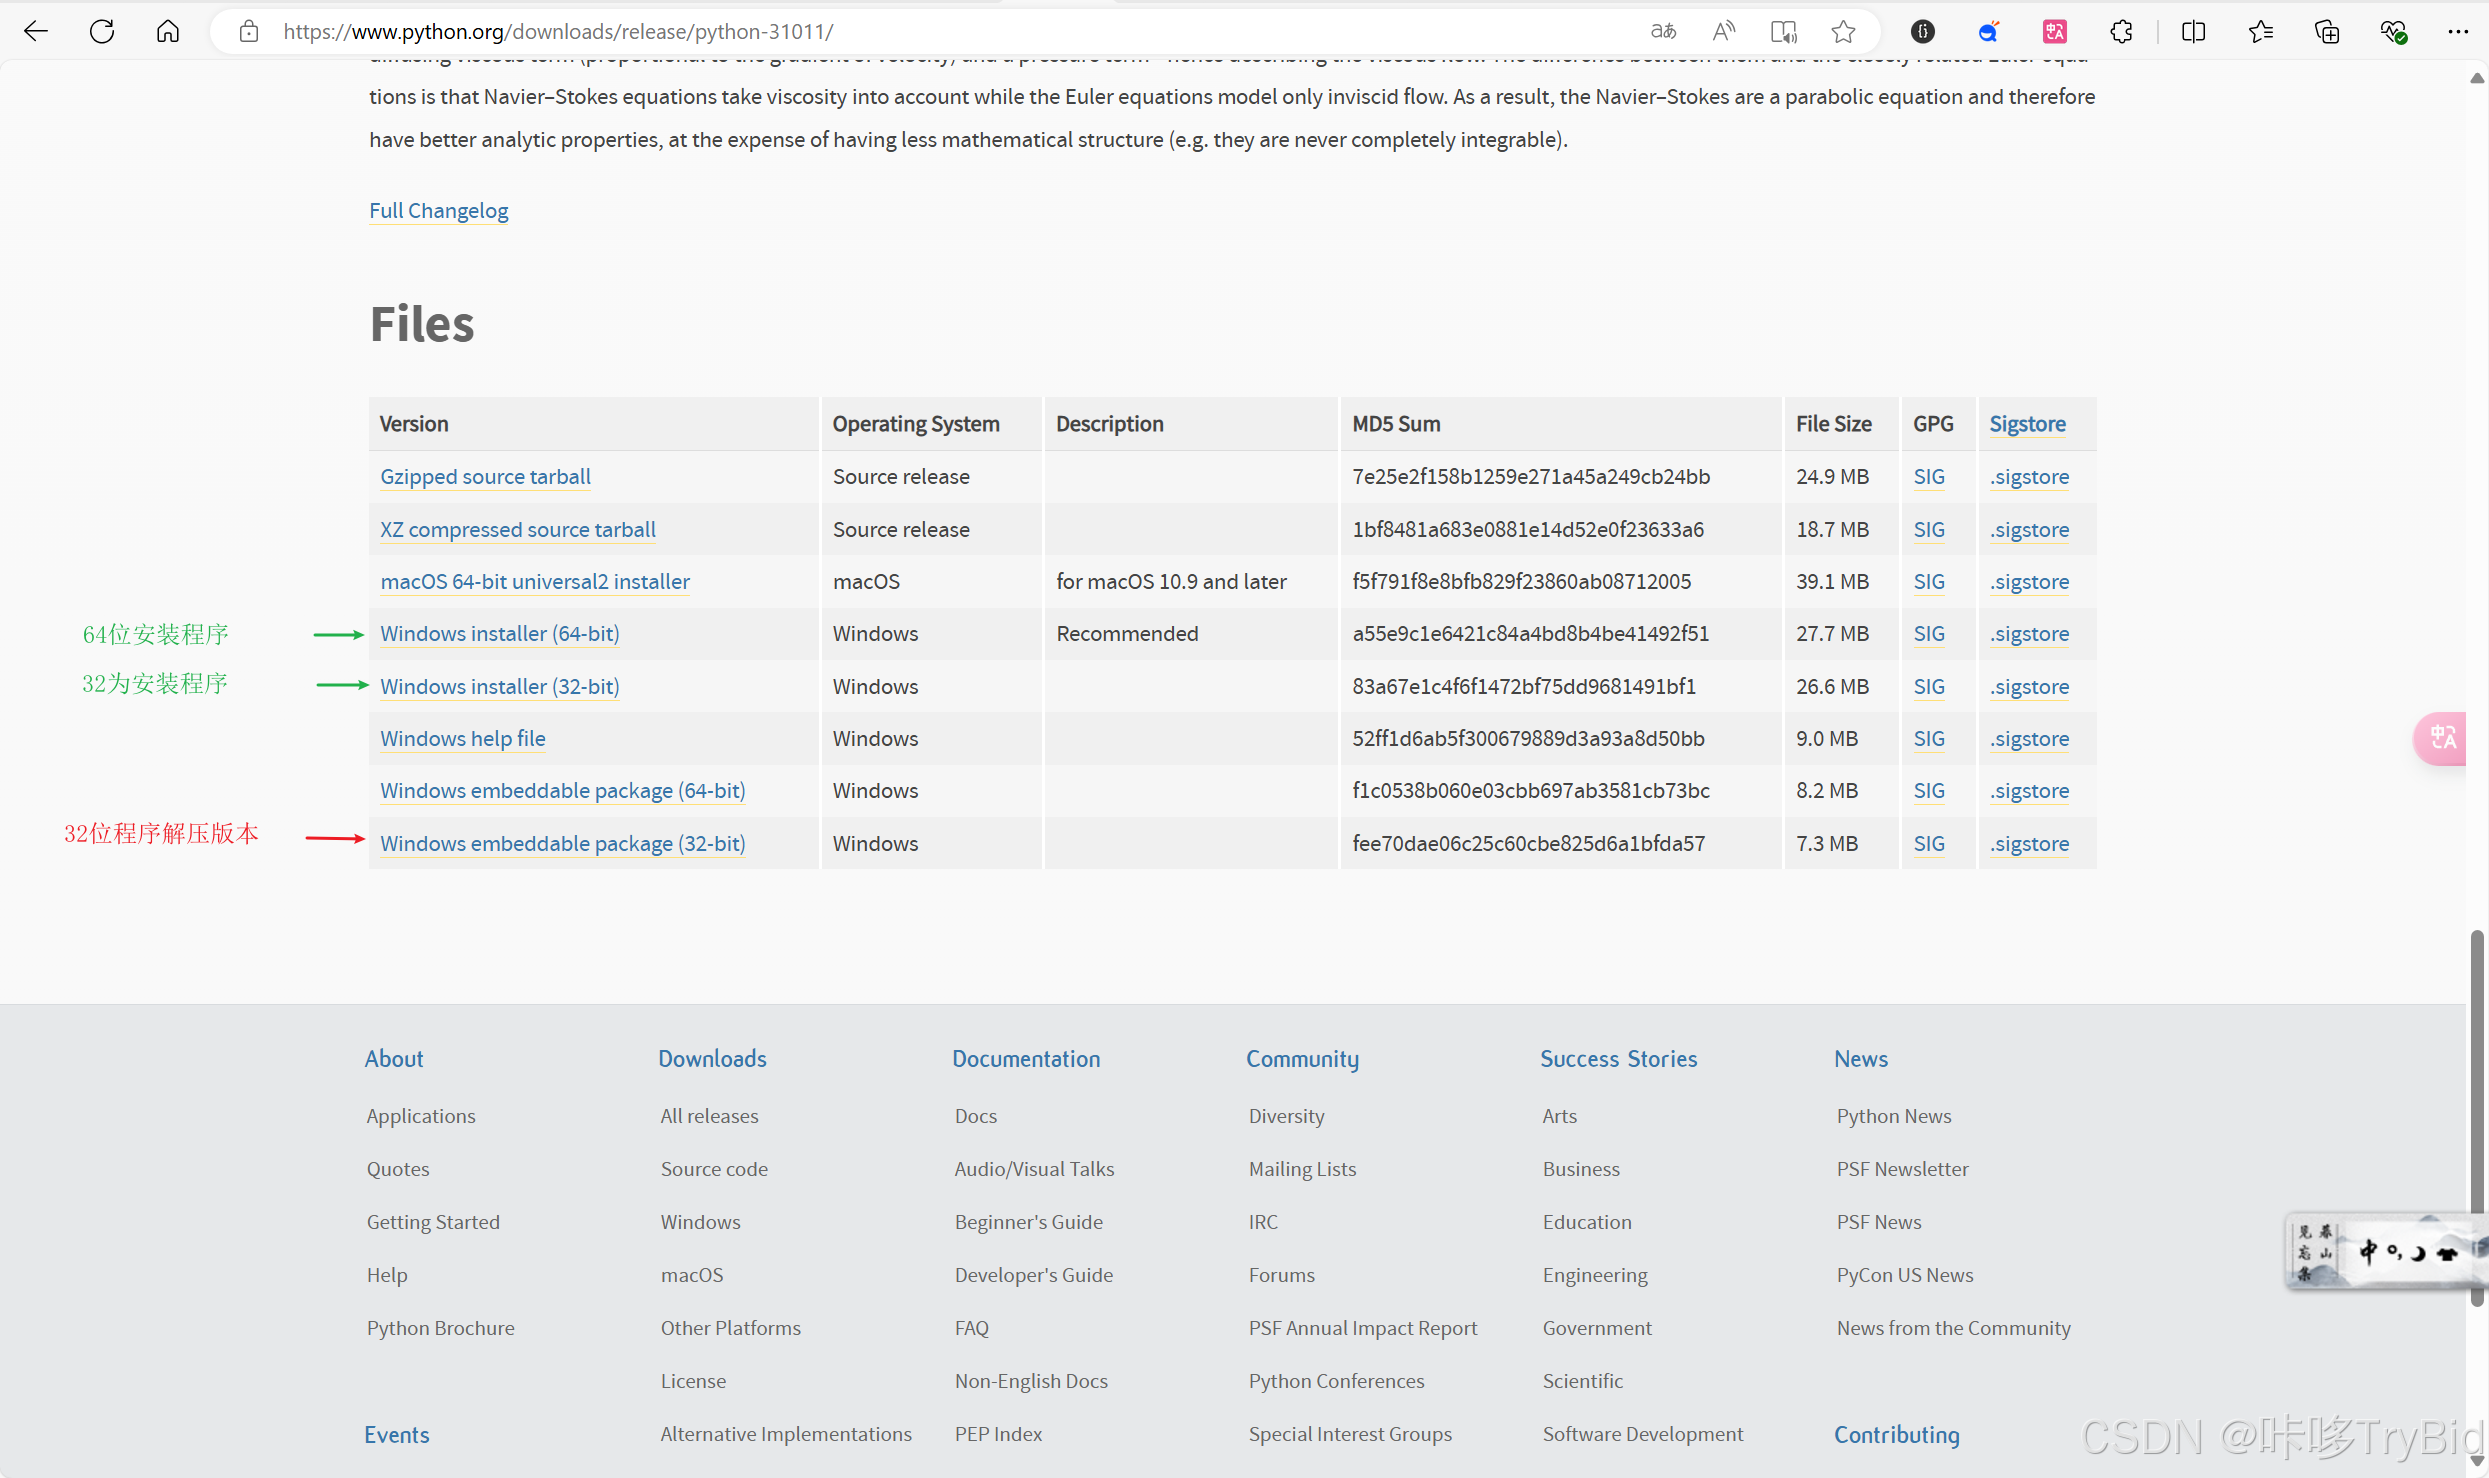The image size is (2489, 1478).
Task: Download Windows embeddable package (32-bit)
Action: click(562, 843)
